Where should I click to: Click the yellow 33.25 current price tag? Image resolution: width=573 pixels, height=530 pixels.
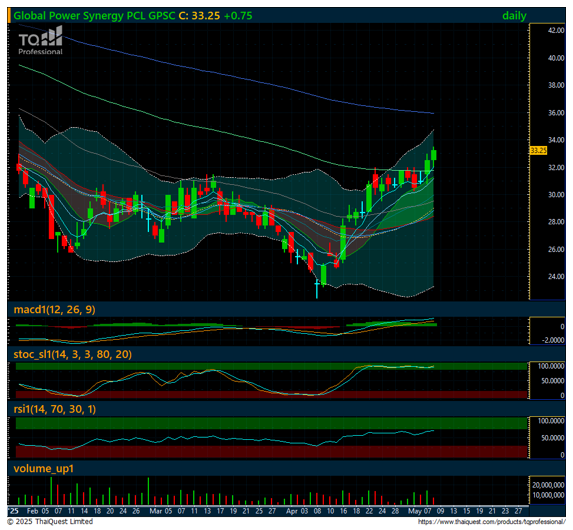coord(538,151)
